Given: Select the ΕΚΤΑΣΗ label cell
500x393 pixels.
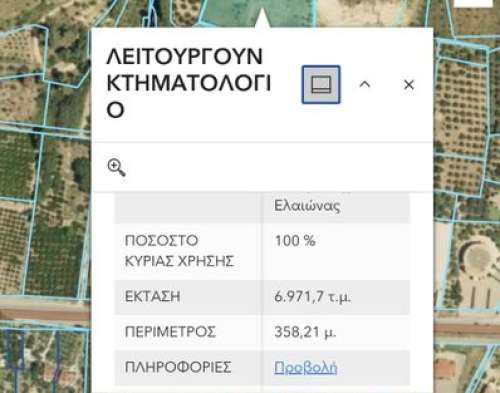Looking at the screenshot, I should coord(188,297).
